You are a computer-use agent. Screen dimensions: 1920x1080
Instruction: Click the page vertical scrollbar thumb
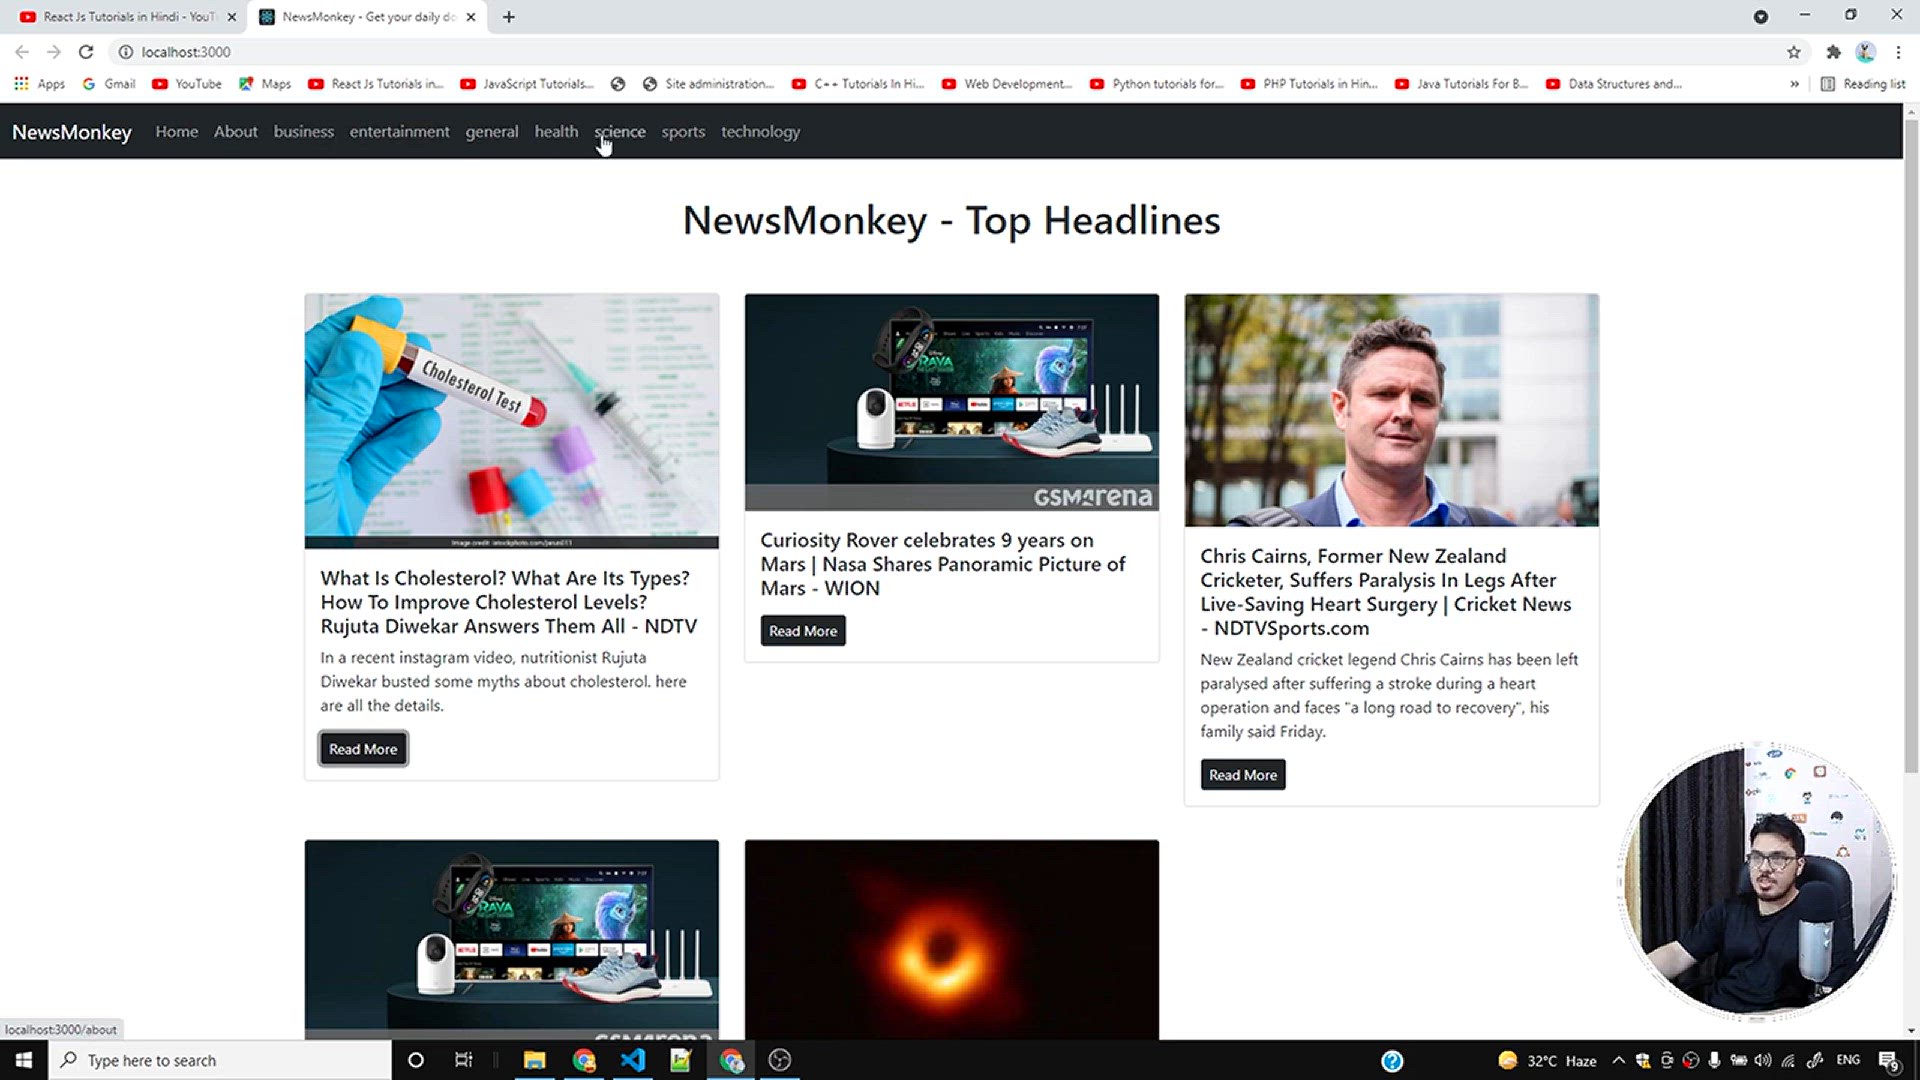pyautogui.click(x=1911, y=446)
